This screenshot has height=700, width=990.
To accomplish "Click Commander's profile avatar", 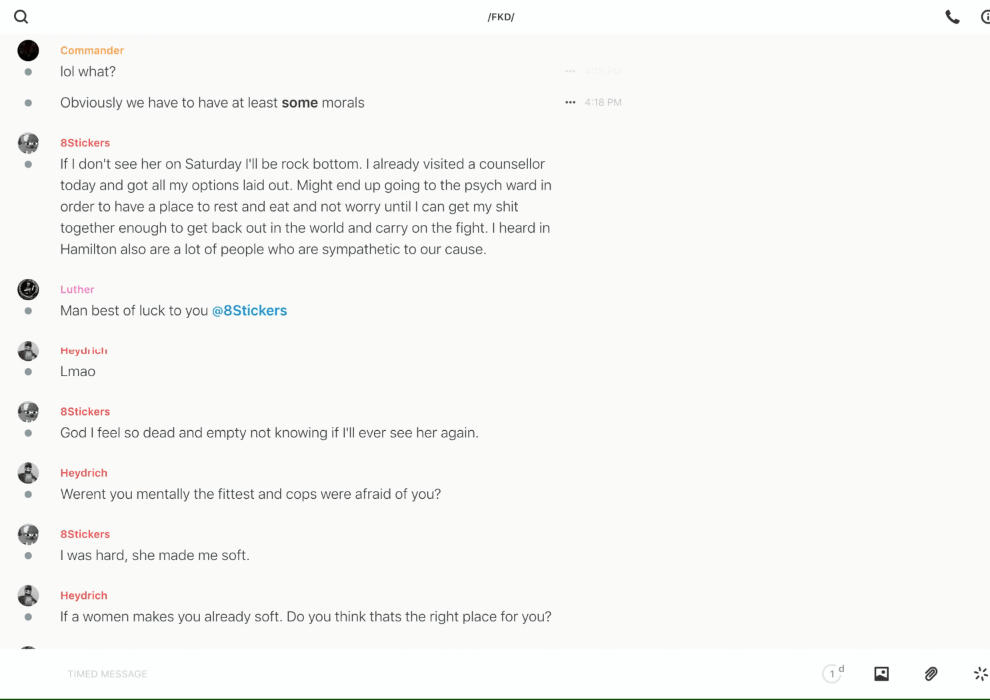I will point(28,51).
